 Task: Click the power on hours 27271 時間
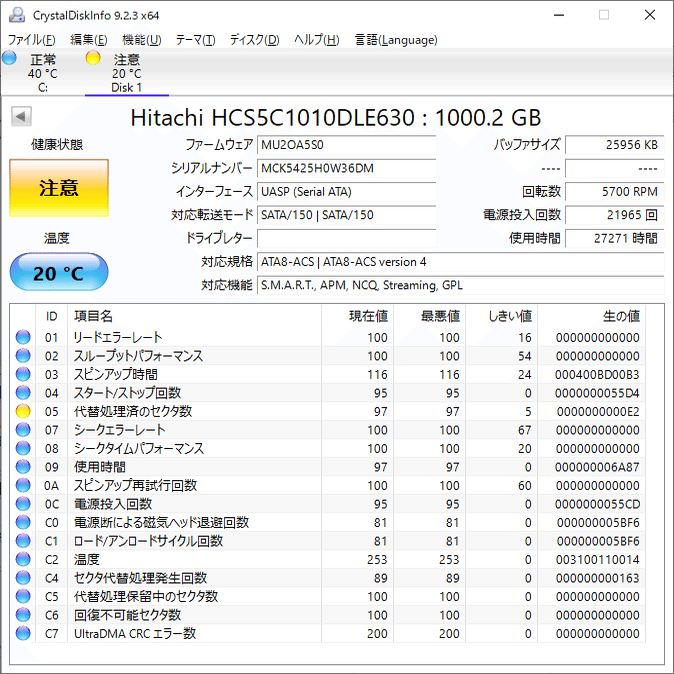pos(615,239)
